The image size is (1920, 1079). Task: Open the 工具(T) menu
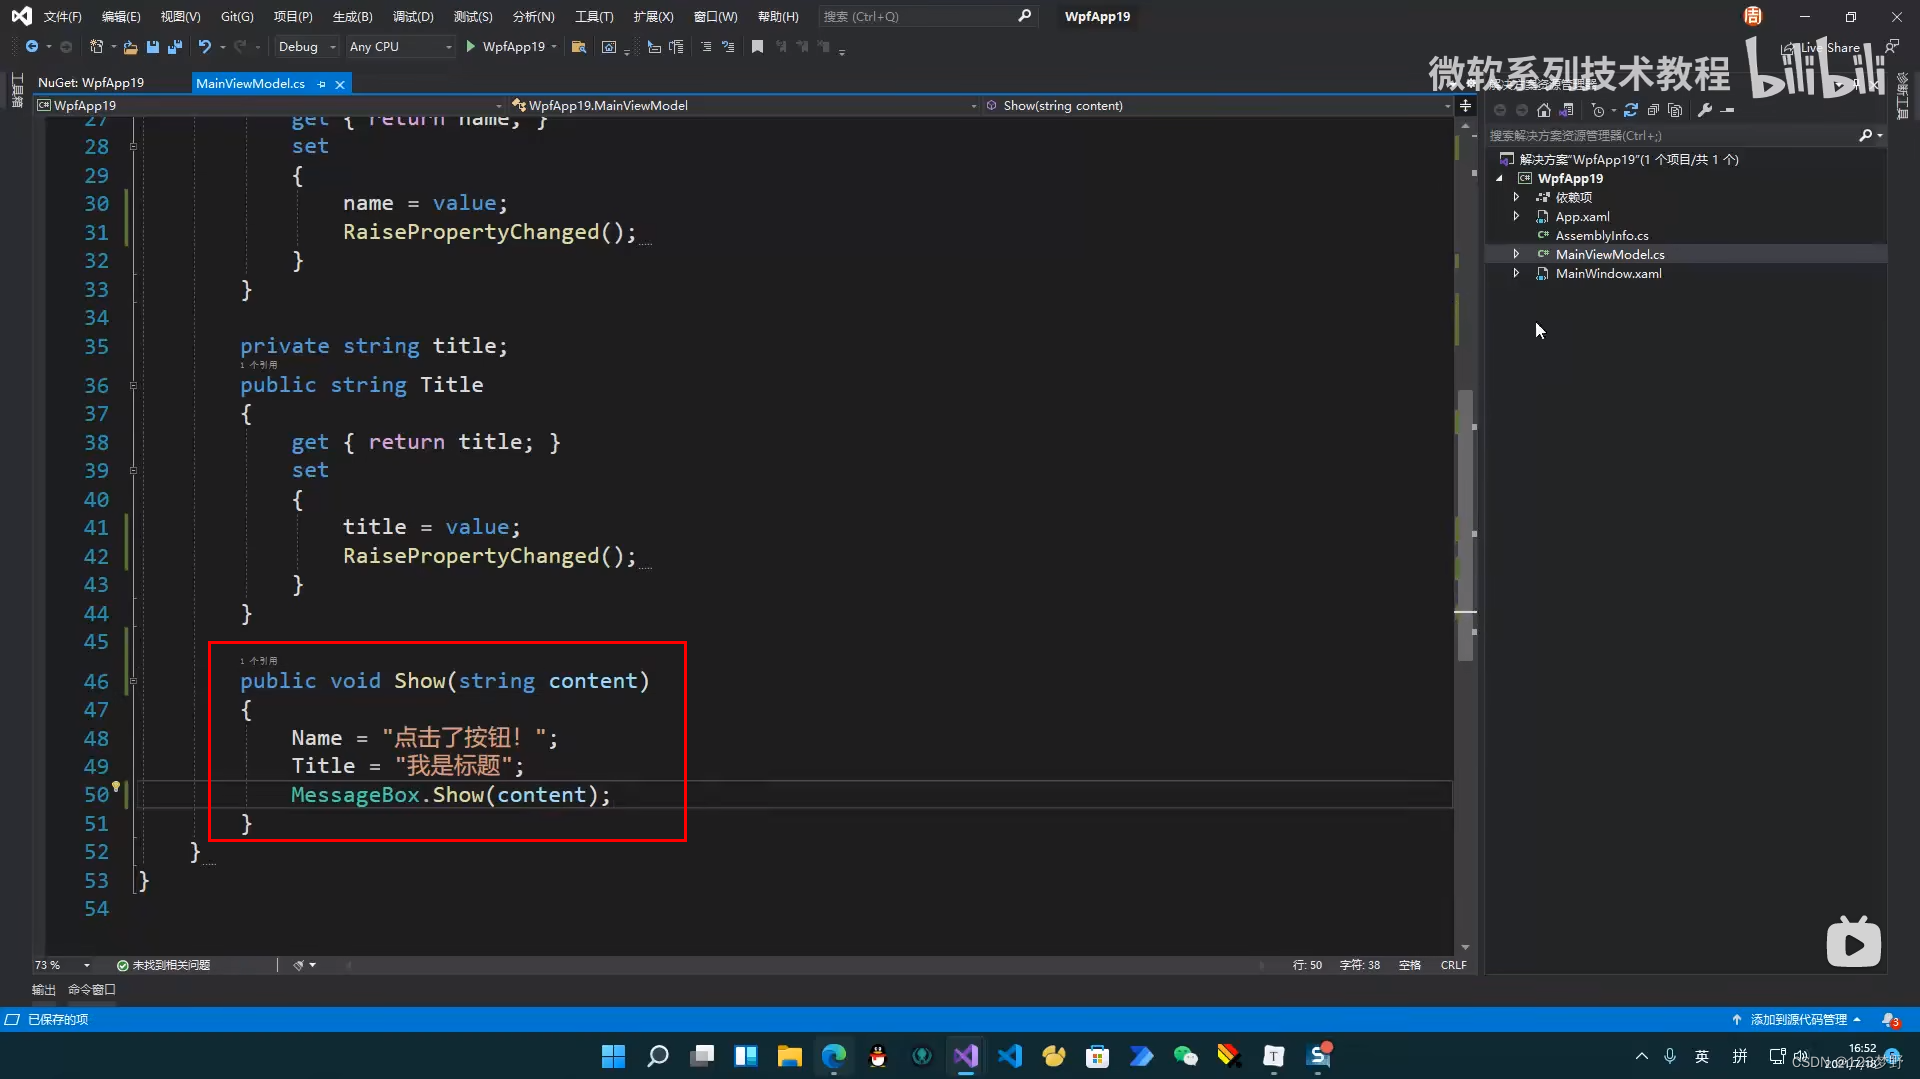[594, 16]
